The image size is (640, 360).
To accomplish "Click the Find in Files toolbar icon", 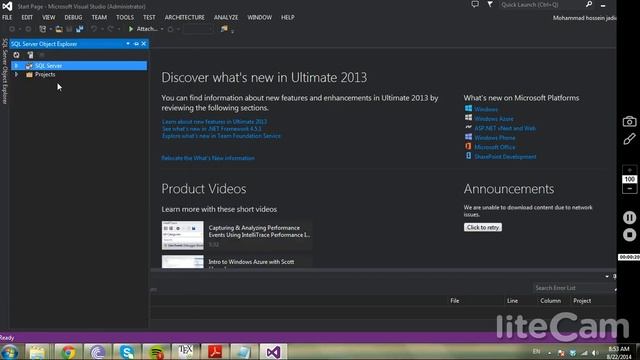I will coord(224,29).
